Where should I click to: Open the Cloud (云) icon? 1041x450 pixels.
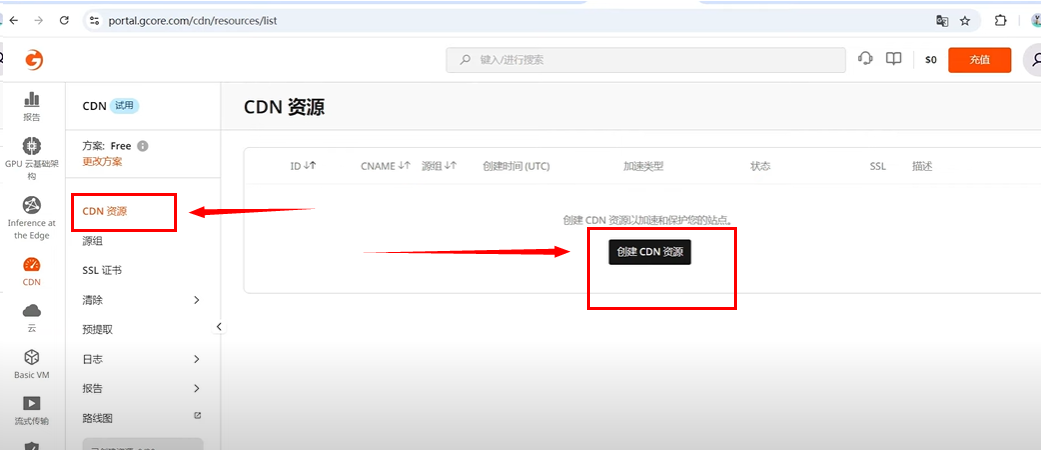click(x=31, y=311)
